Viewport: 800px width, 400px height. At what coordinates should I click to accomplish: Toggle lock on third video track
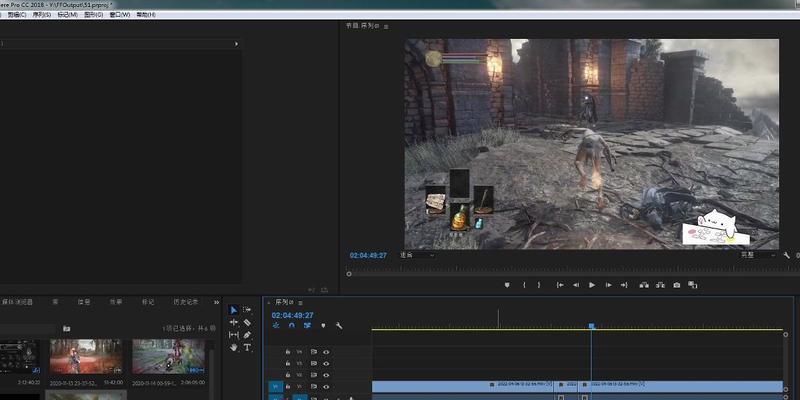click(x=288, y=375)
